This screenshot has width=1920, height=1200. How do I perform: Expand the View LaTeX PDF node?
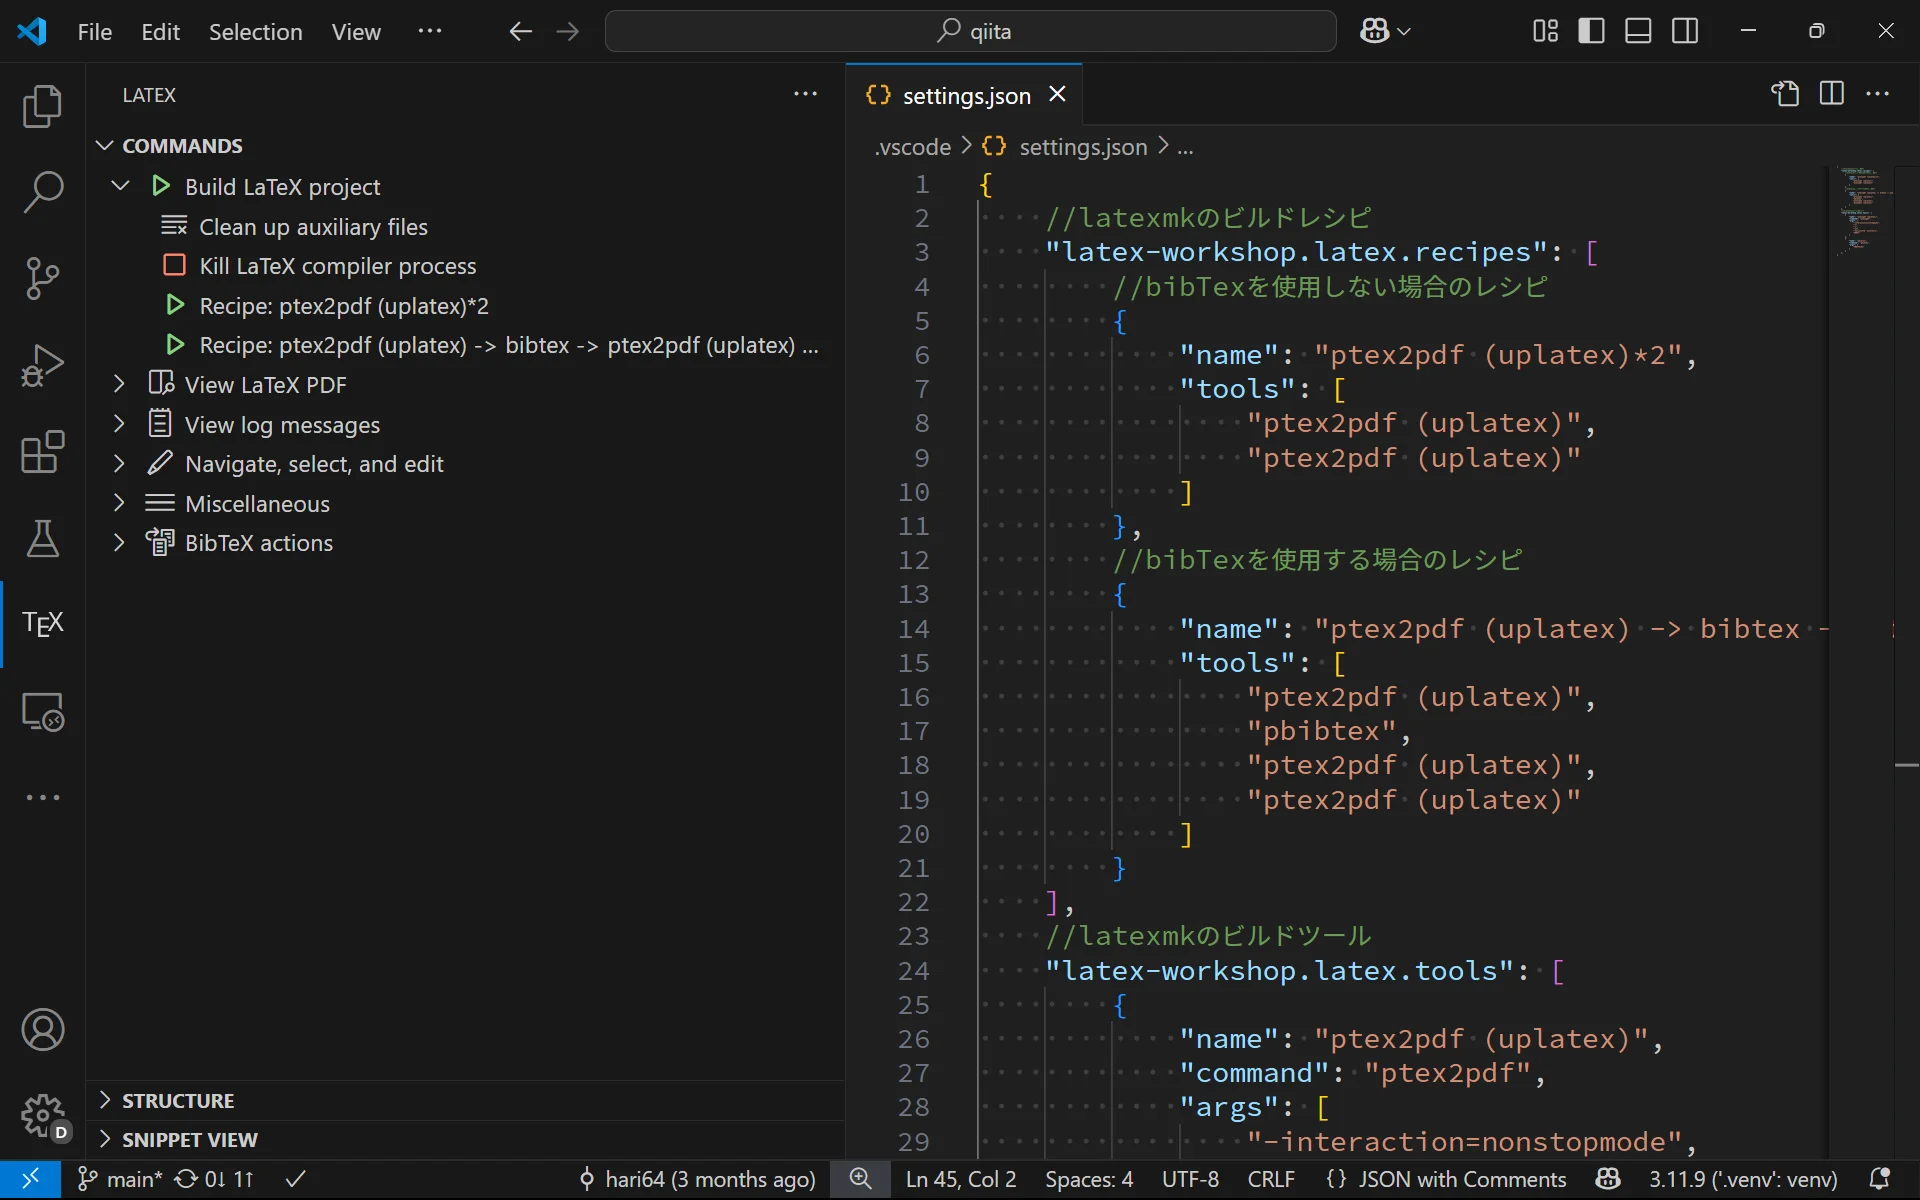point(119,384)
